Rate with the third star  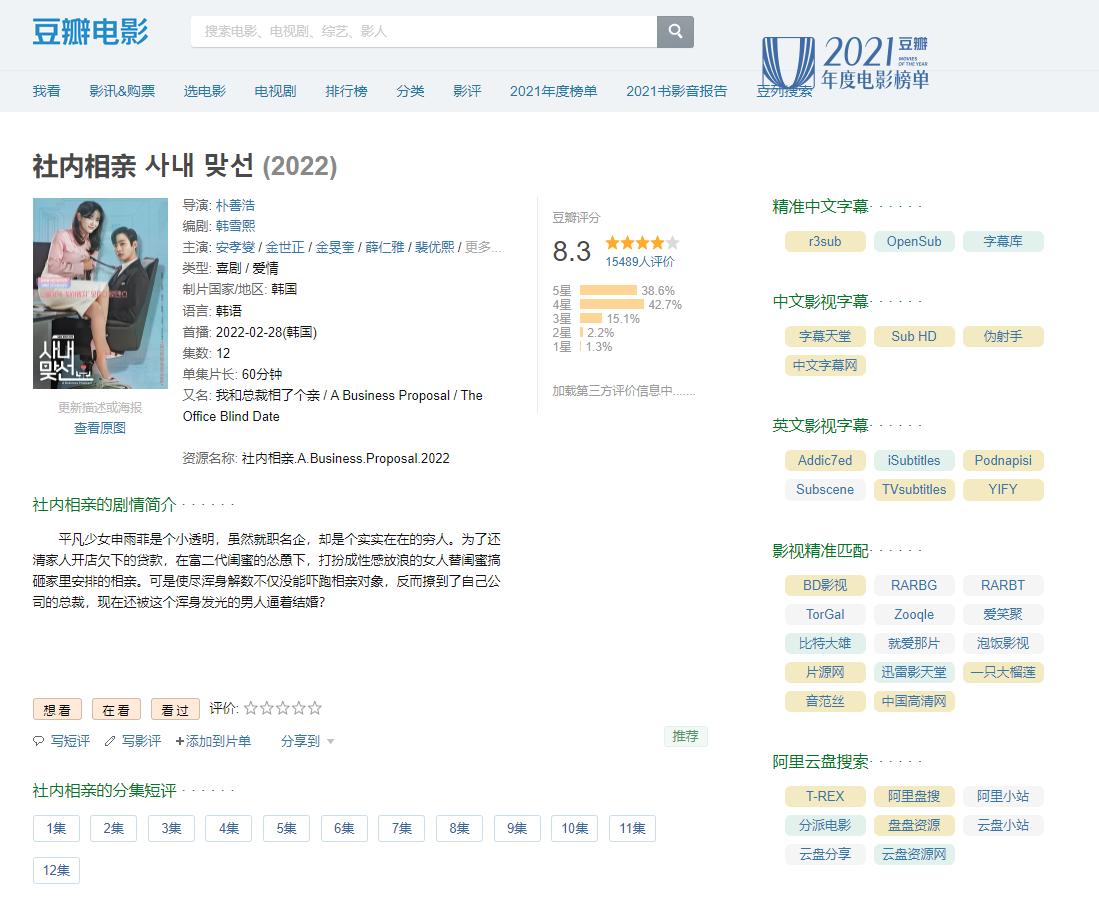(282, 708)
